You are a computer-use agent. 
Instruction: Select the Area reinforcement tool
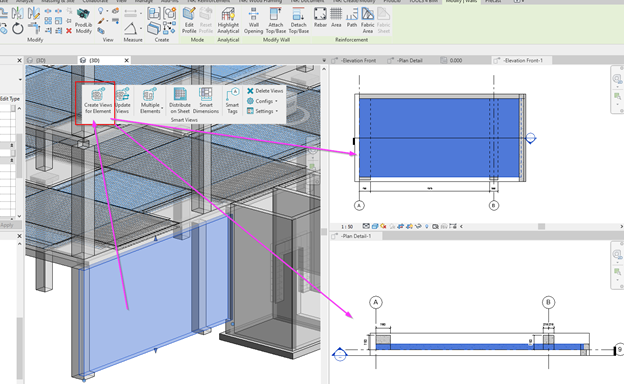[x=336, y=18]
